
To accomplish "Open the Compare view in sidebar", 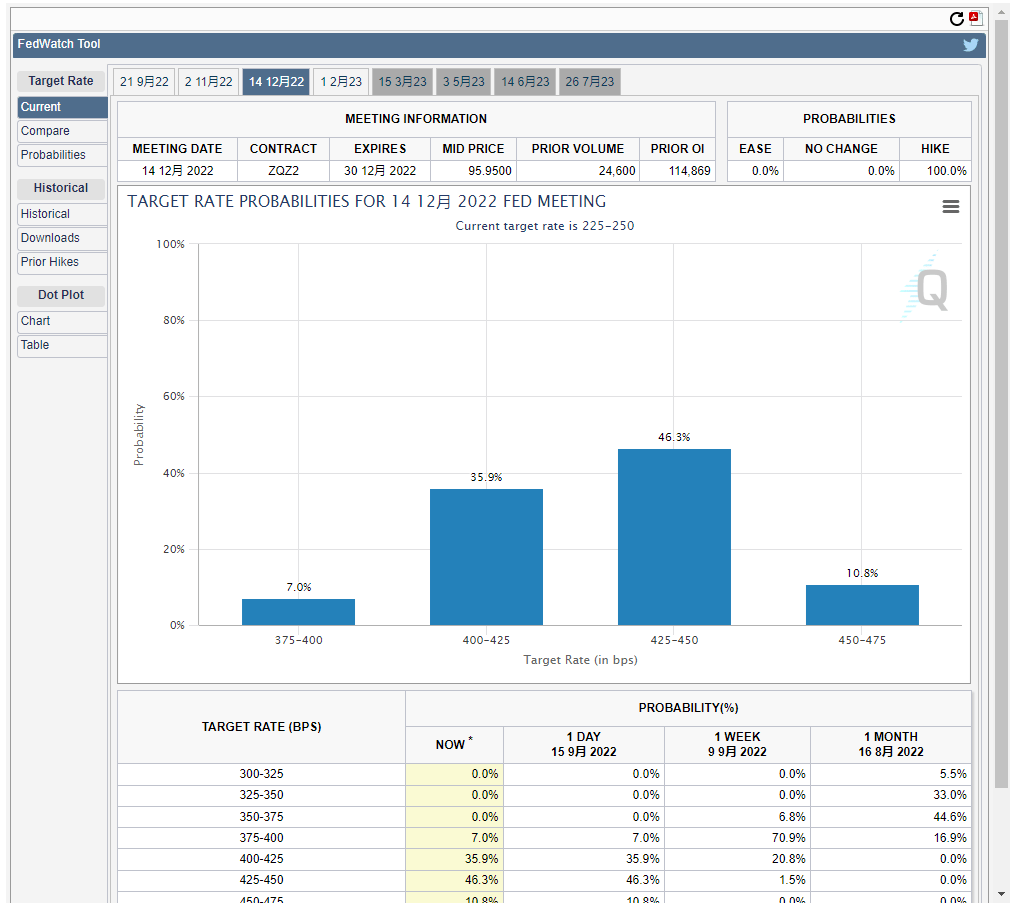I will coord(62,131).
